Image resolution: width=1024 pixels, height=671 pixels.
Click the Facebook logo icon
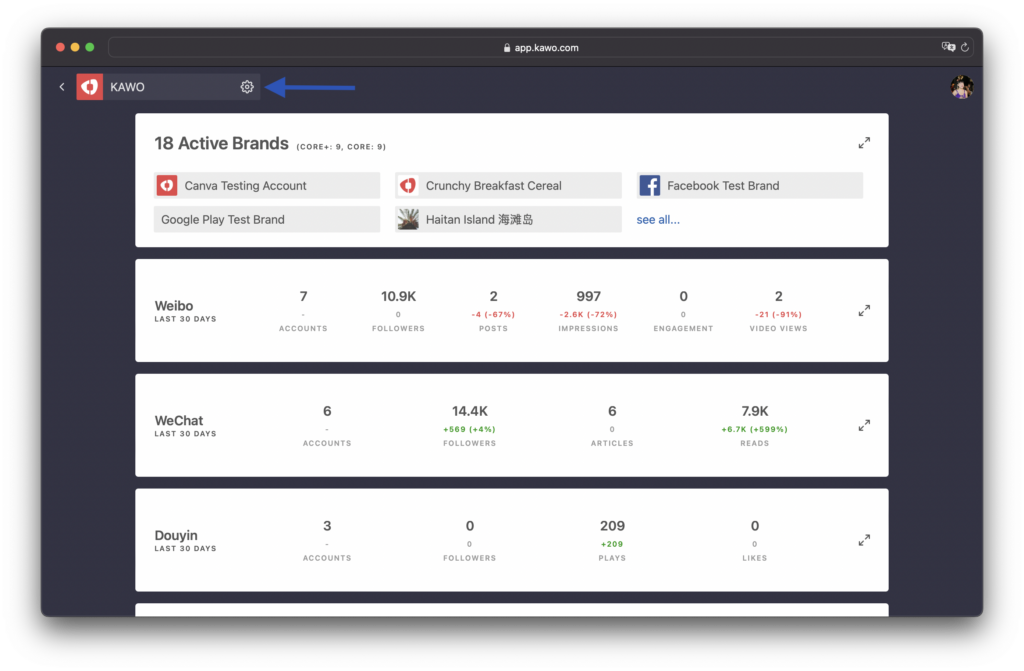tap(650, 186)
